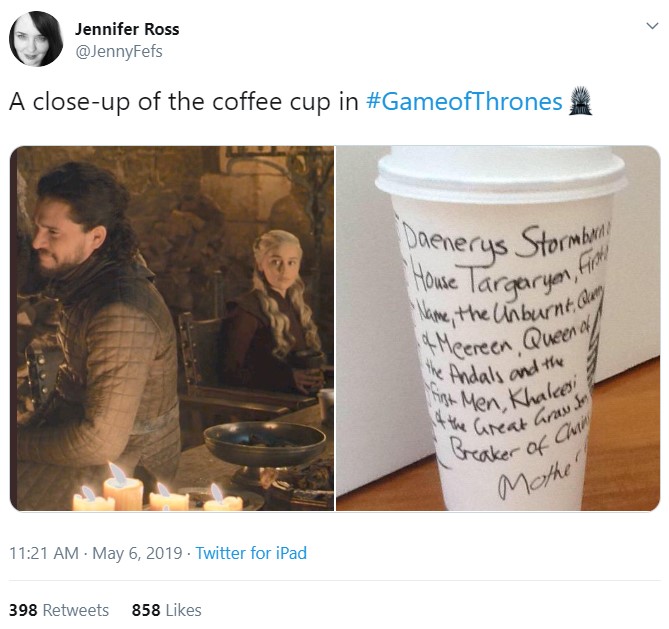Open the right photo of the coffee cup
Screen dimensions: 669x629
click(498, 328)
